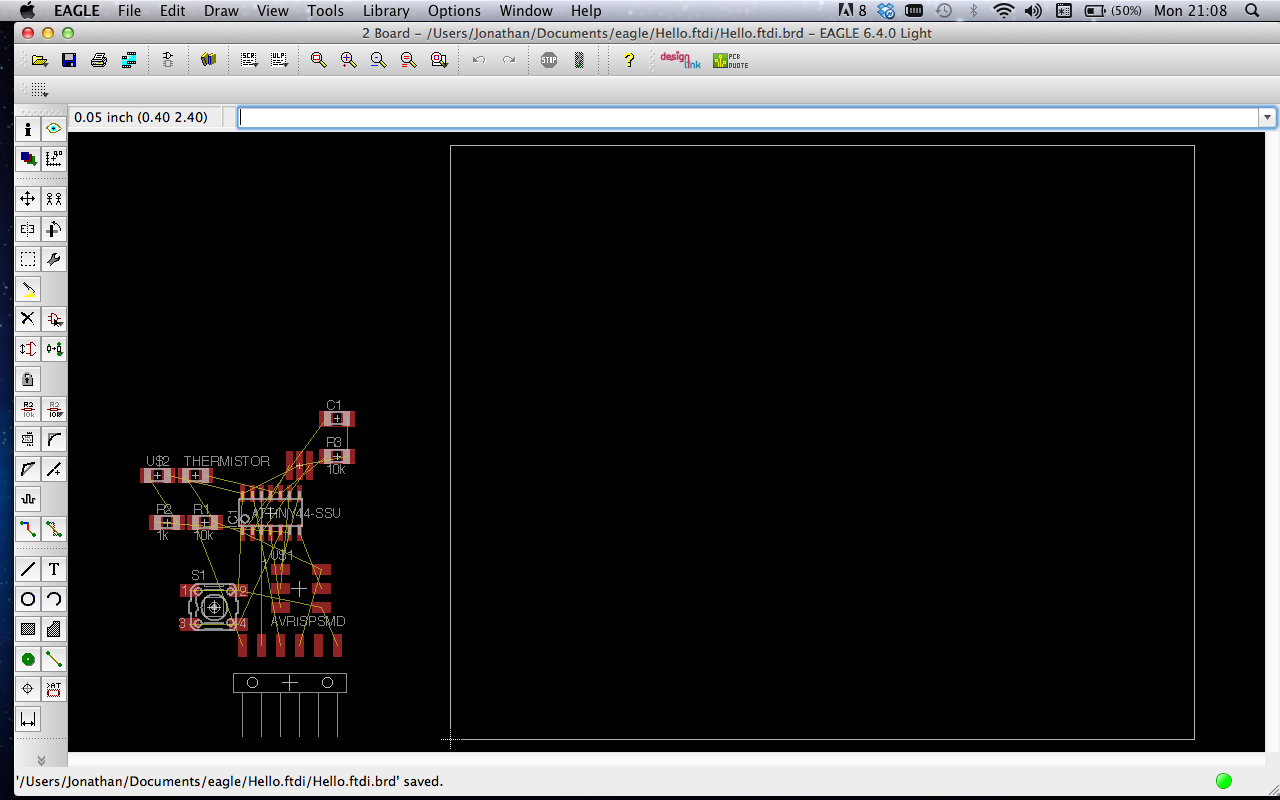
Task: Select the Mark tool
Action: click(x=54, y=158)
